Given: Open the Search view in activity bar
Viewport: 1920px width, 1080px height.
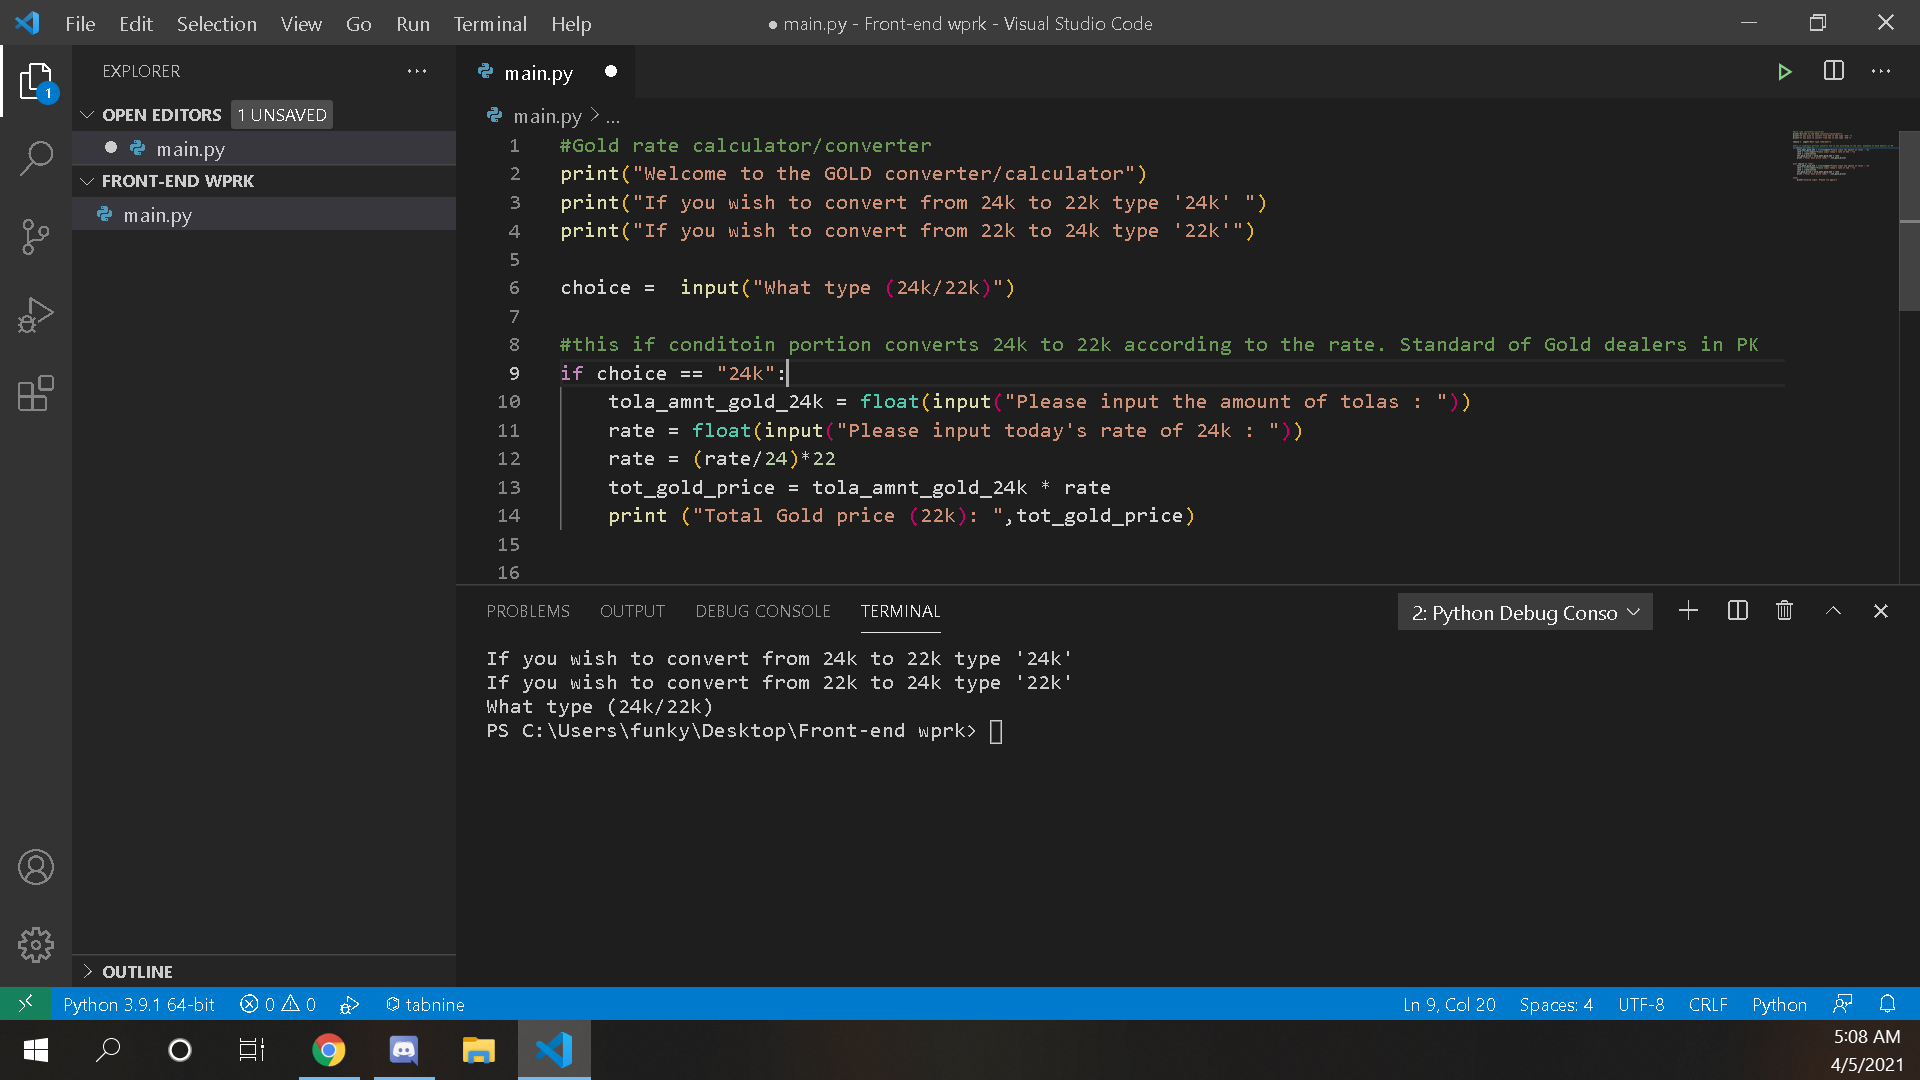Looking at the screenshot, I should click(x=36, y=158).
